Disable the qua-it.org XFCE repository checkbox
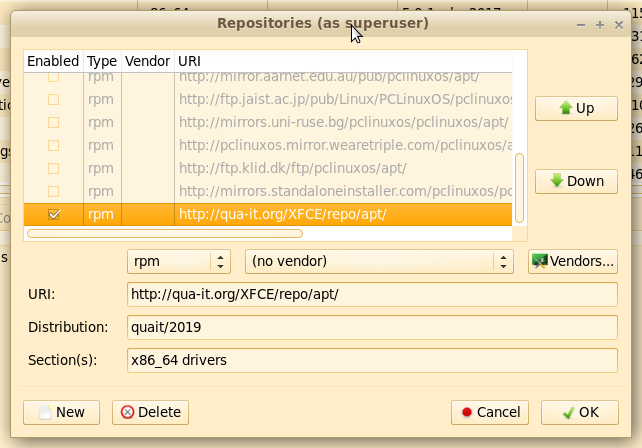 (54, 214)
